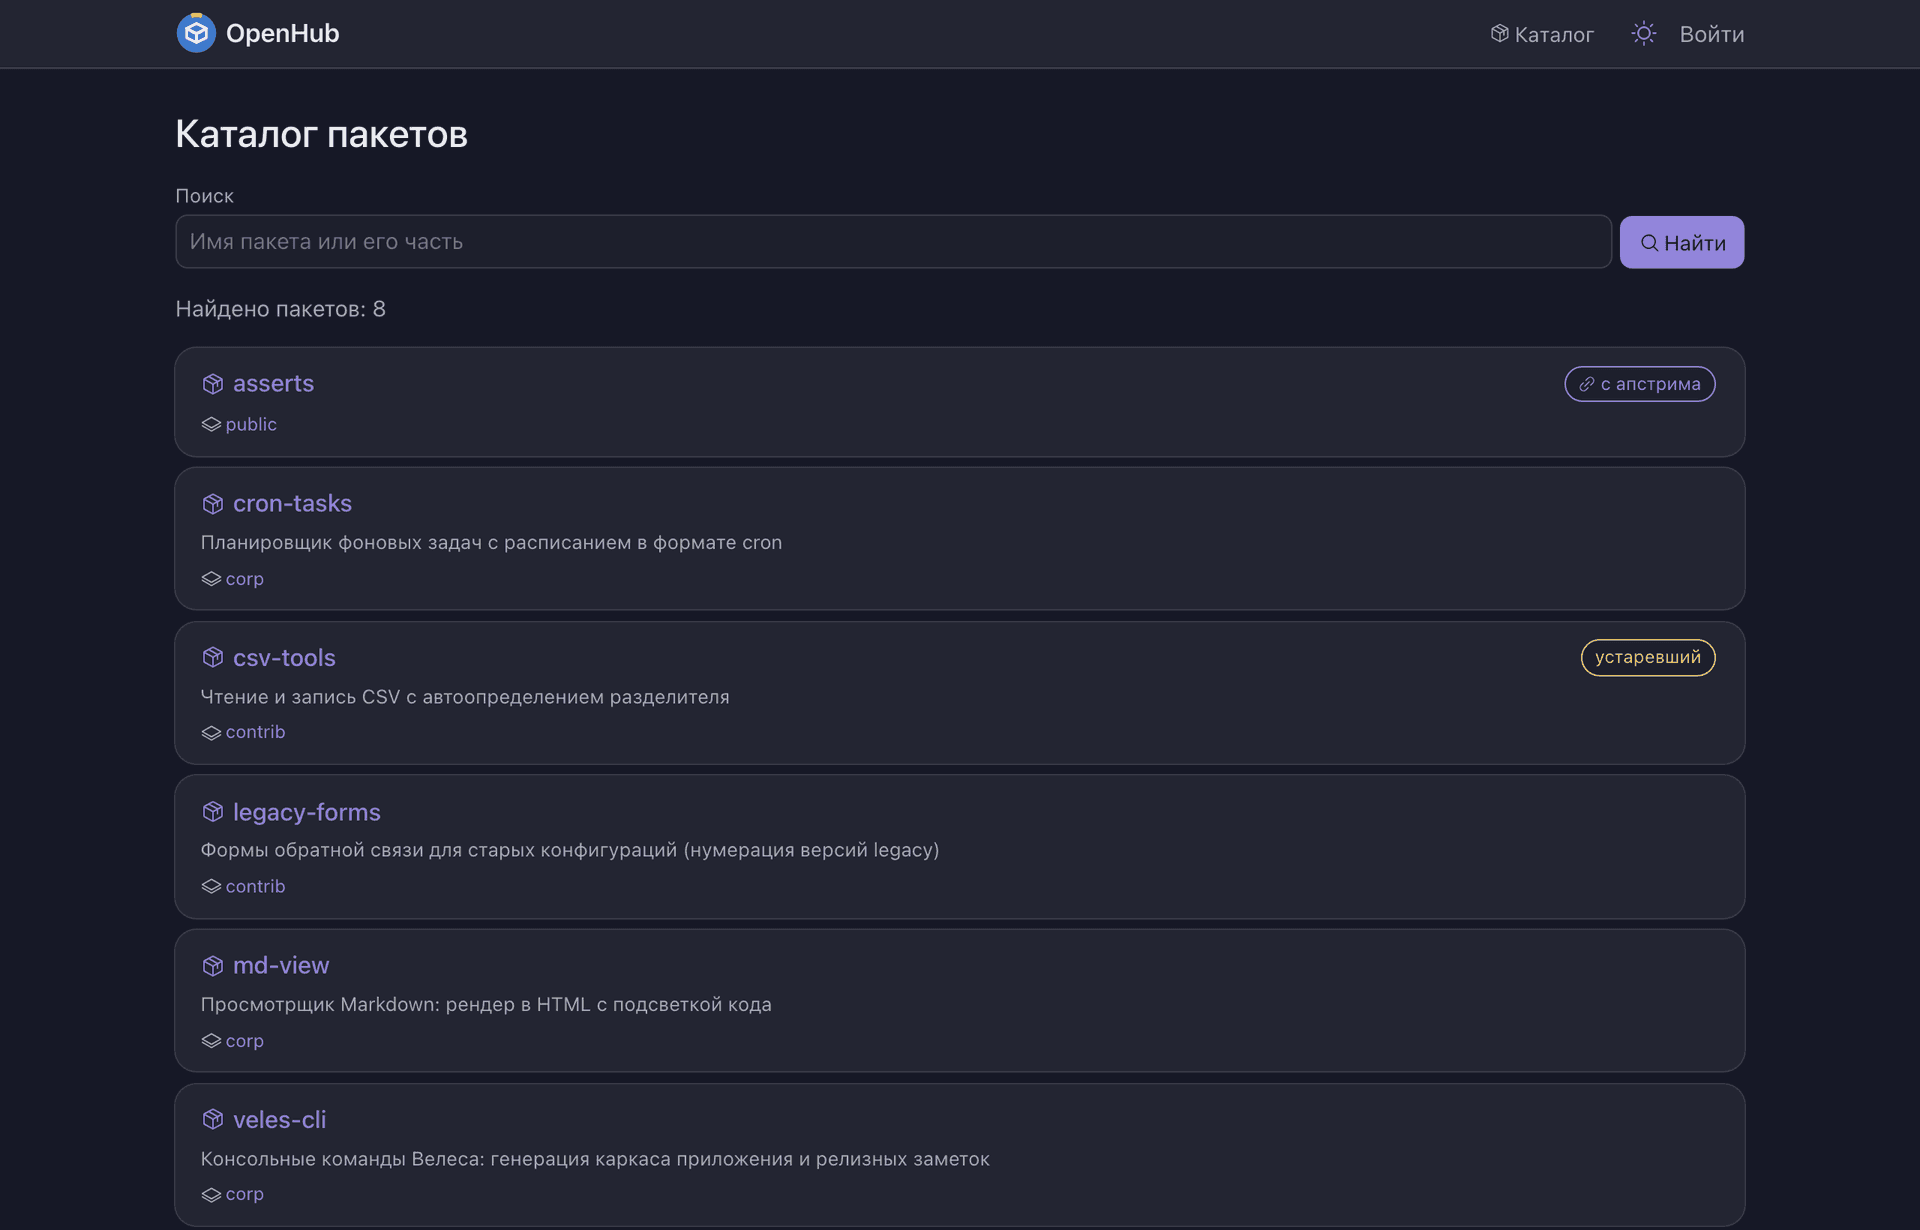Open the Каталог navigation item

click(1541, 34)
